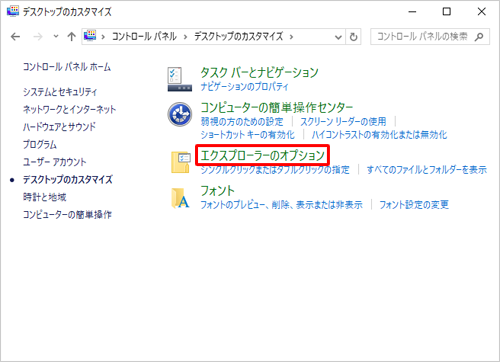Open the Ease of Access Center icon
Image resolution: width=500 pixels, height=362 pixels.
(x=180, y=114)
